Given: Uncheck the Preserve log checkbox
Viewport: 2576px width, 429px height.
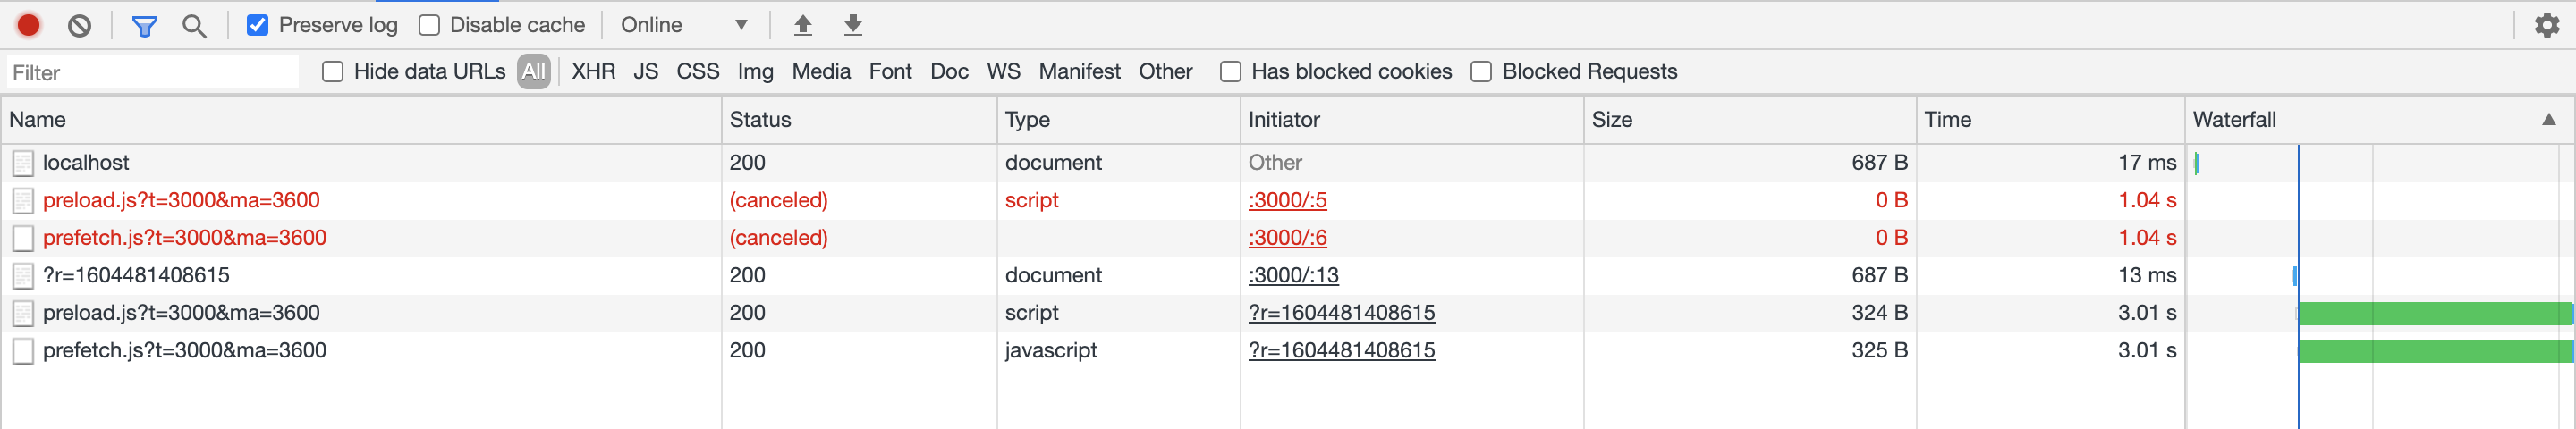Looking at the screenshot, I should tap(258, 25).
